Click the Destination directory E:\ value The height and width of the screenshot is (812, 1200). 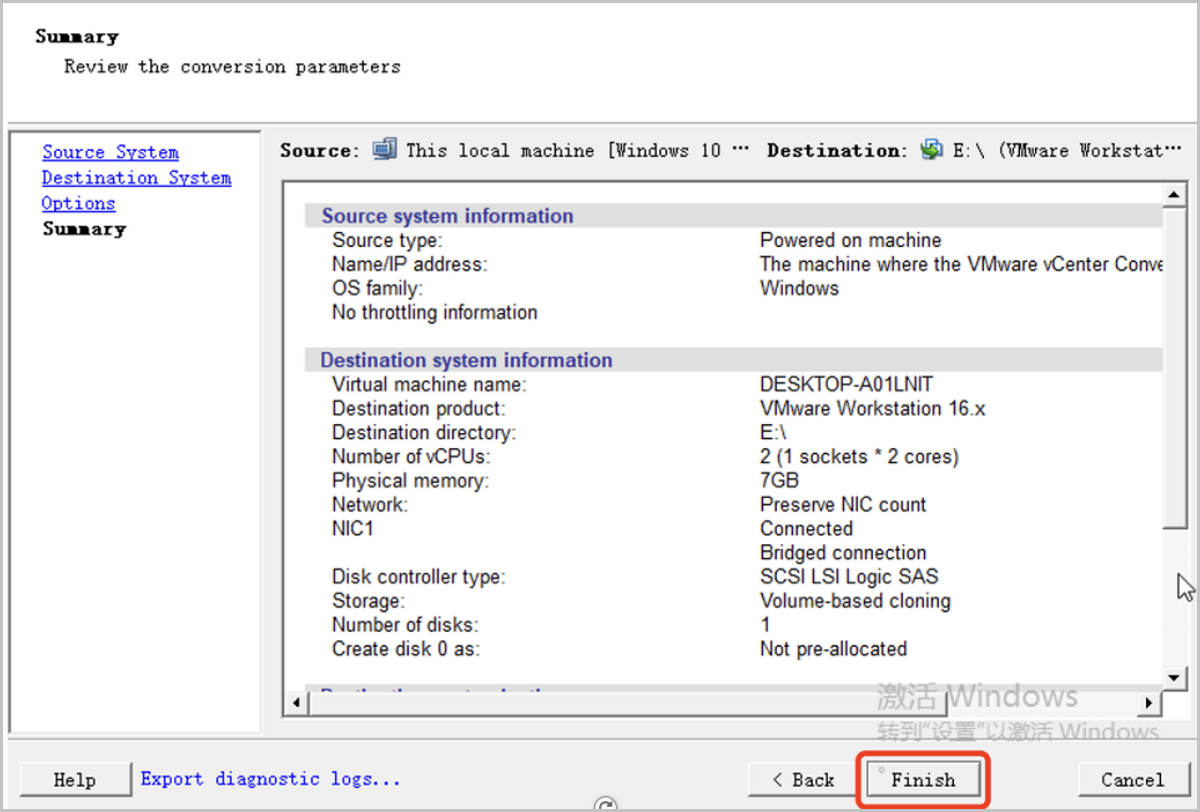tap(773, 432)
